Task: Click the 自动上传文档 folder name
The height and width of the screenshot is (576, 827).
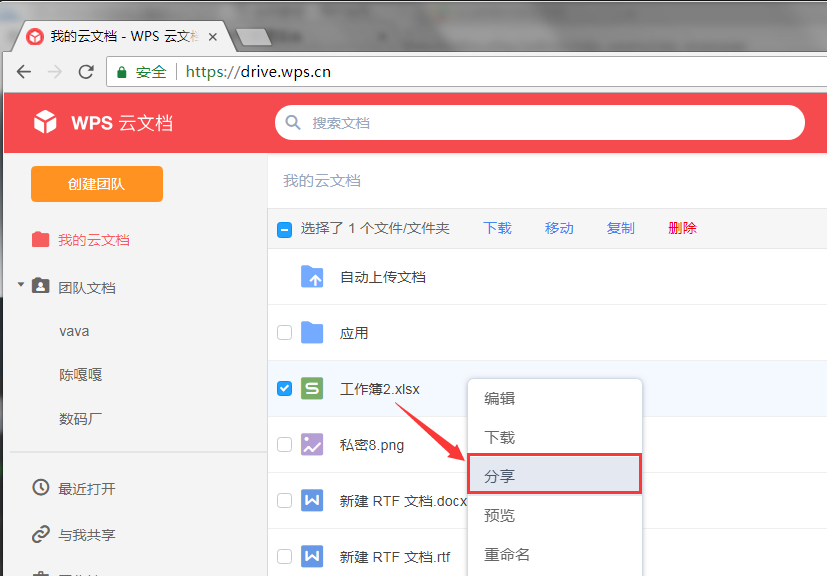Action: click(383, 277)
